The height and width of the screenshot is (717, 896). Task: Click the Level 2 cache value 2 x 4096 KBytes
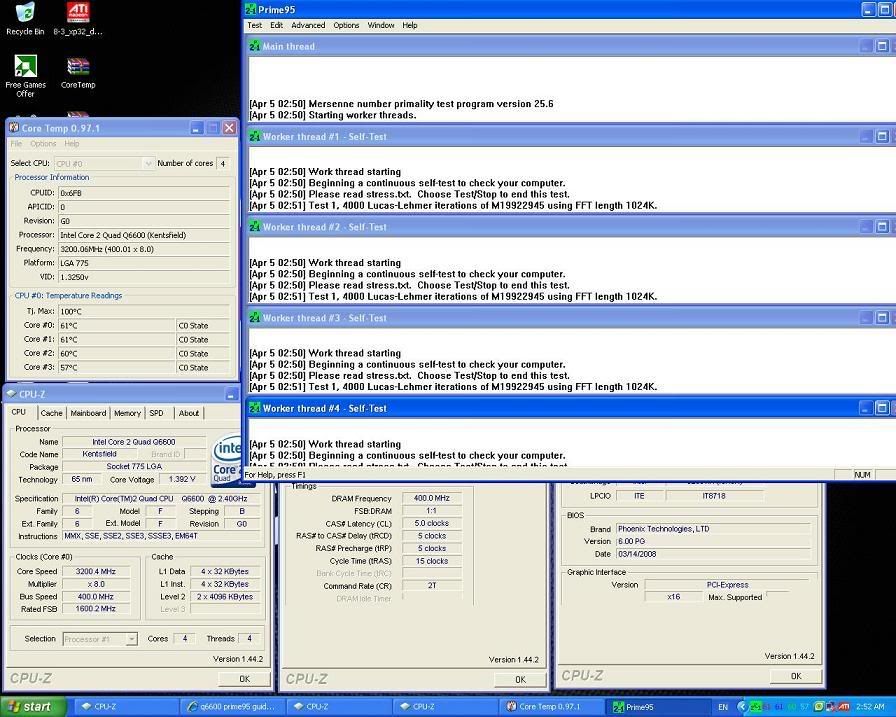point(225,596)
